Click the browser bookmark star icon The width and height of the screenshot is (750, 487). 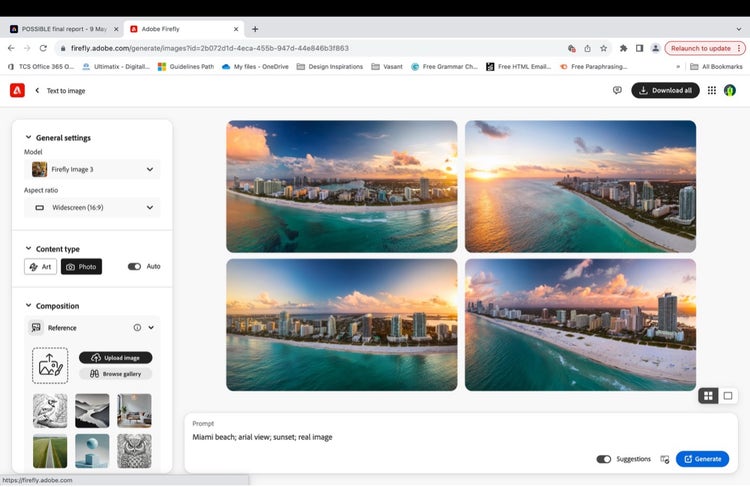pos(603,48)
